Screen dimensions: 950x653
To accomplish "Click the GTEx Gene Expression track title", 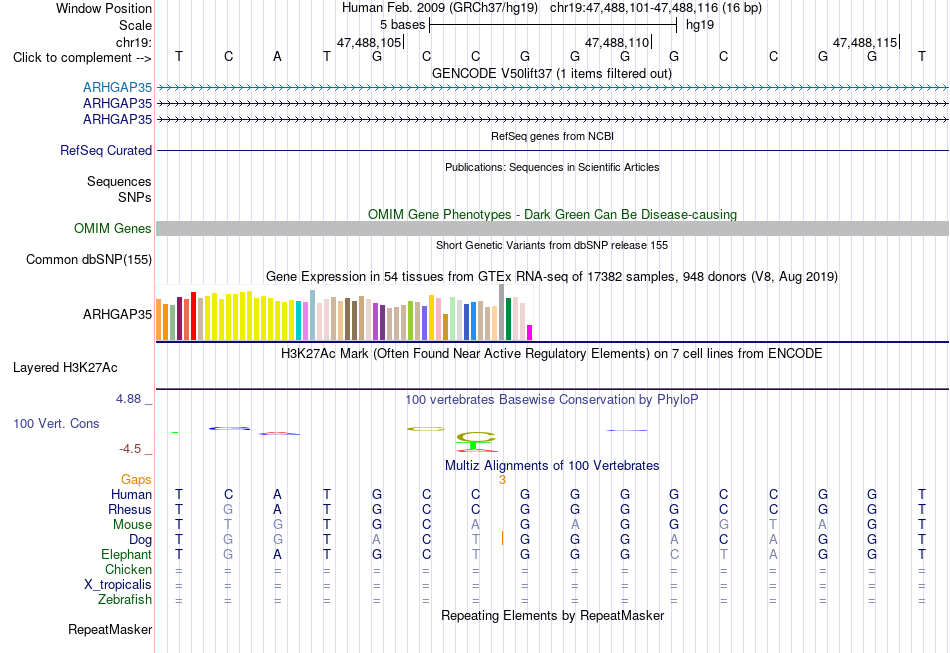I will coord(552,277).
